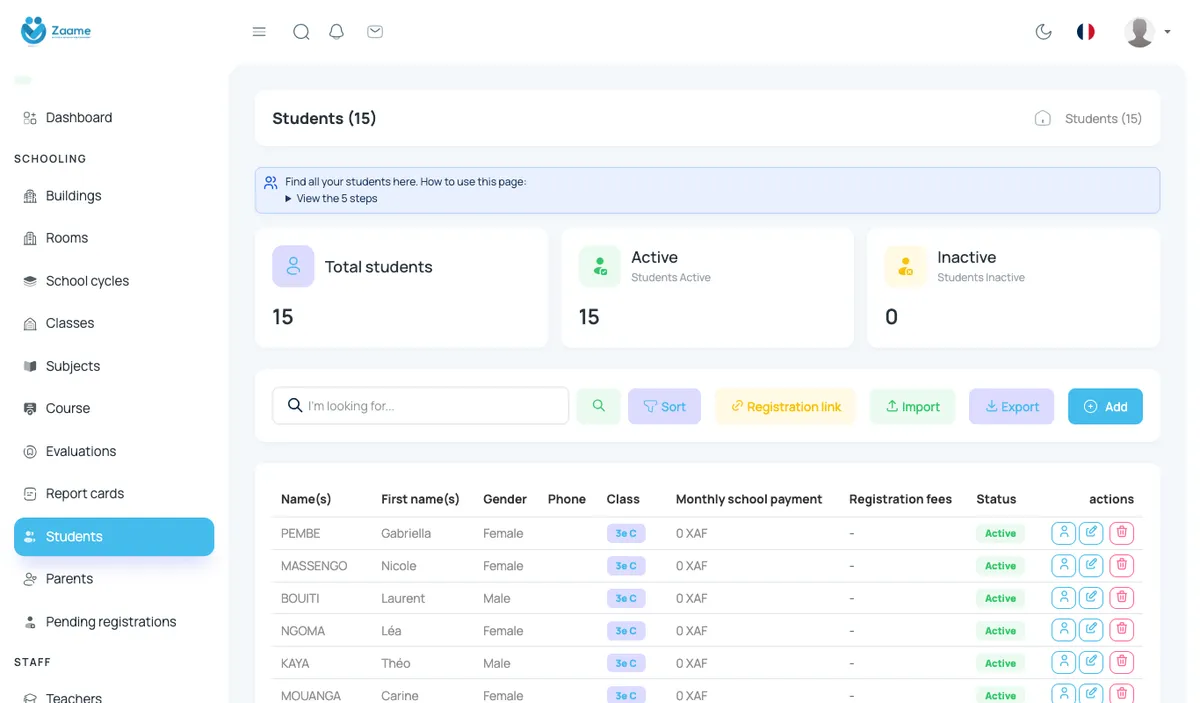The width and height of the screenshot is (1200, 703).
Task: View profile of BOUITI Laurent
Action: pos(1064,598)
